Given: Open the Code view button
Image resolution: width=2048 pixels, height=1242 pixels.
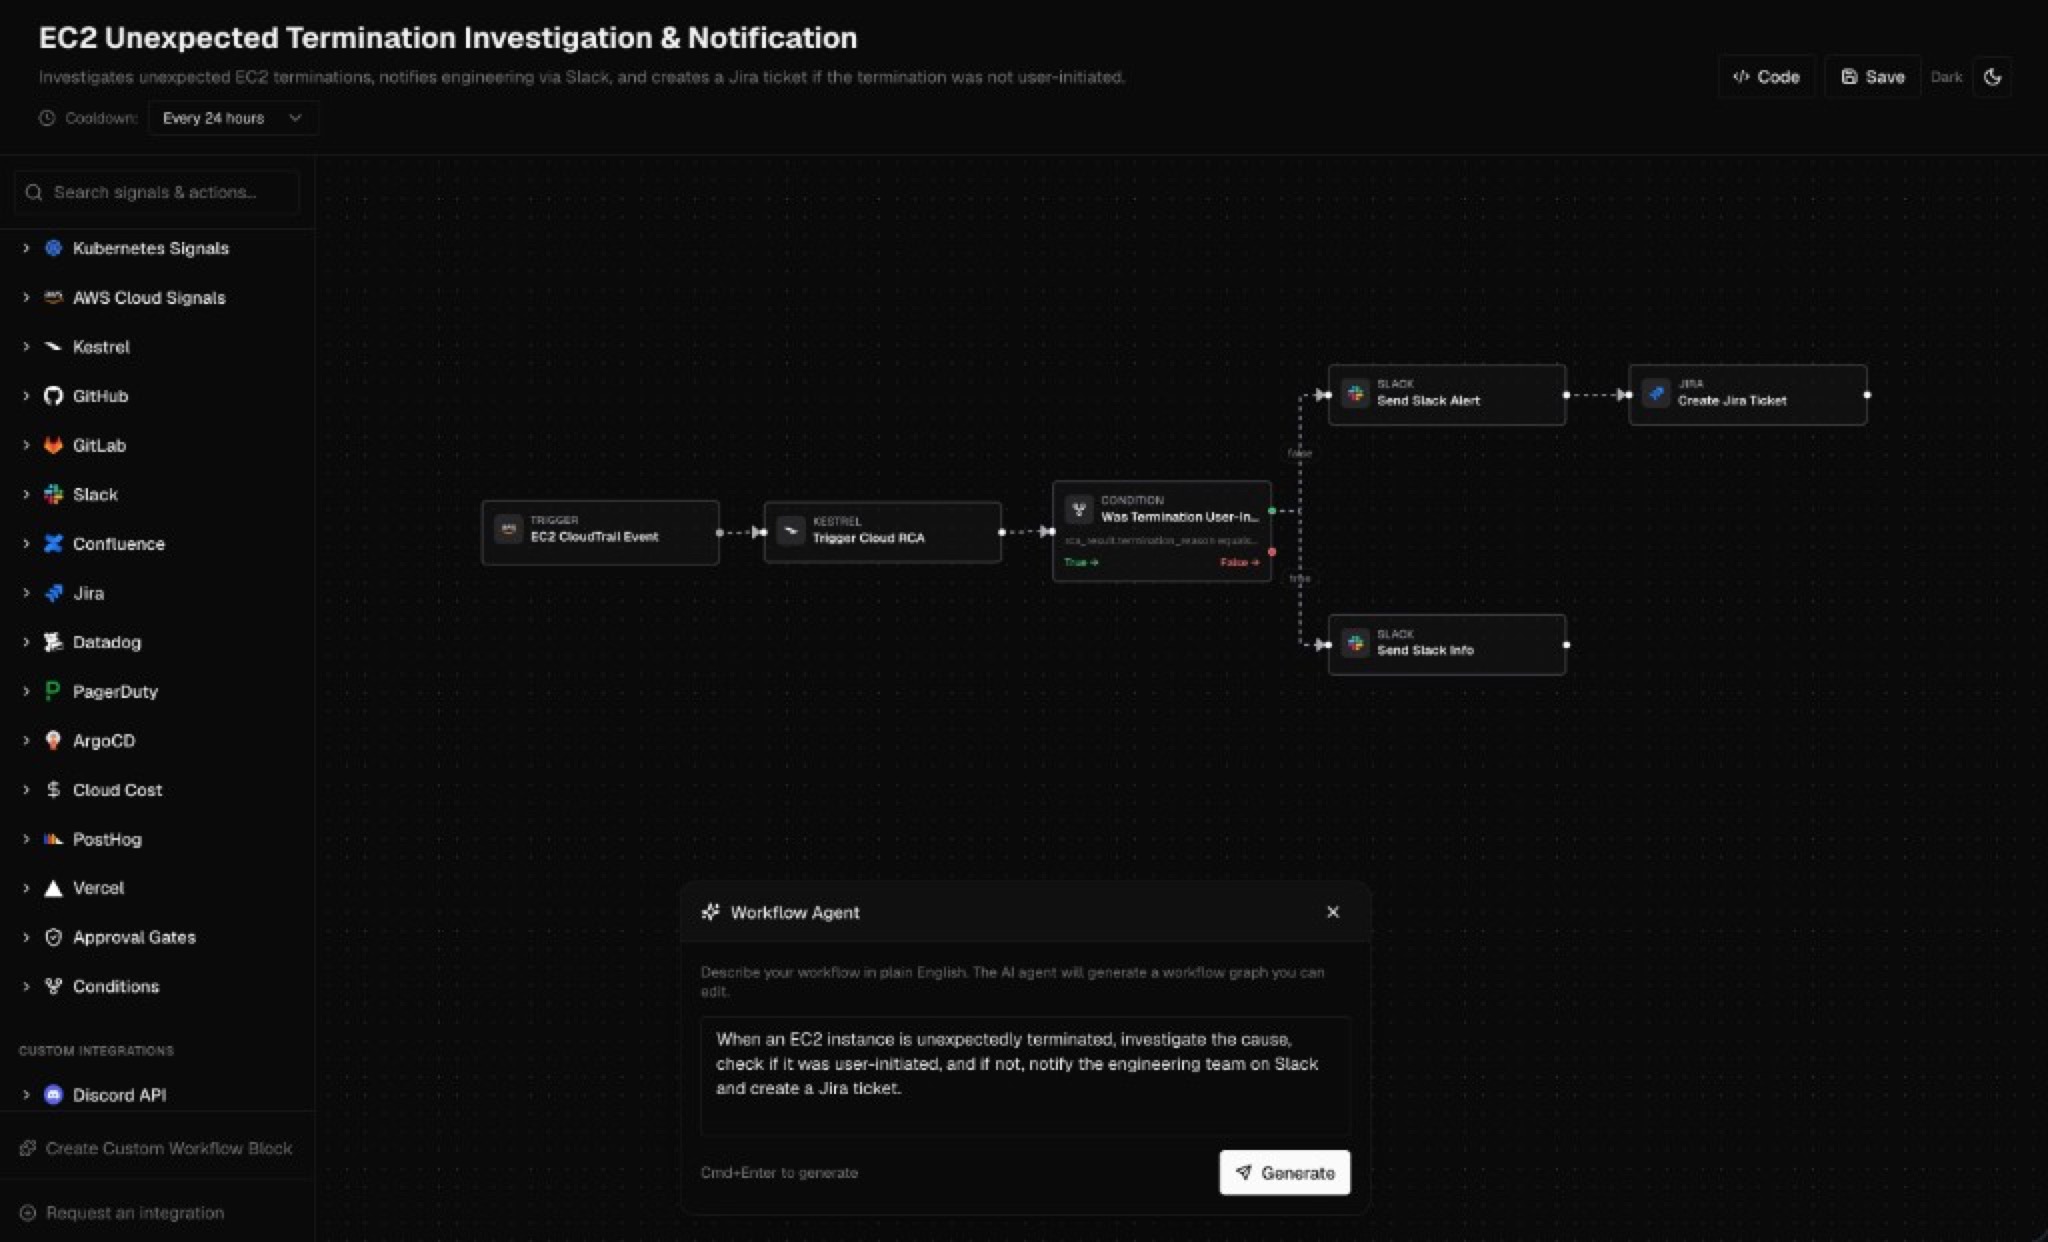Looking at the screenshot, I should [1766, 77].
